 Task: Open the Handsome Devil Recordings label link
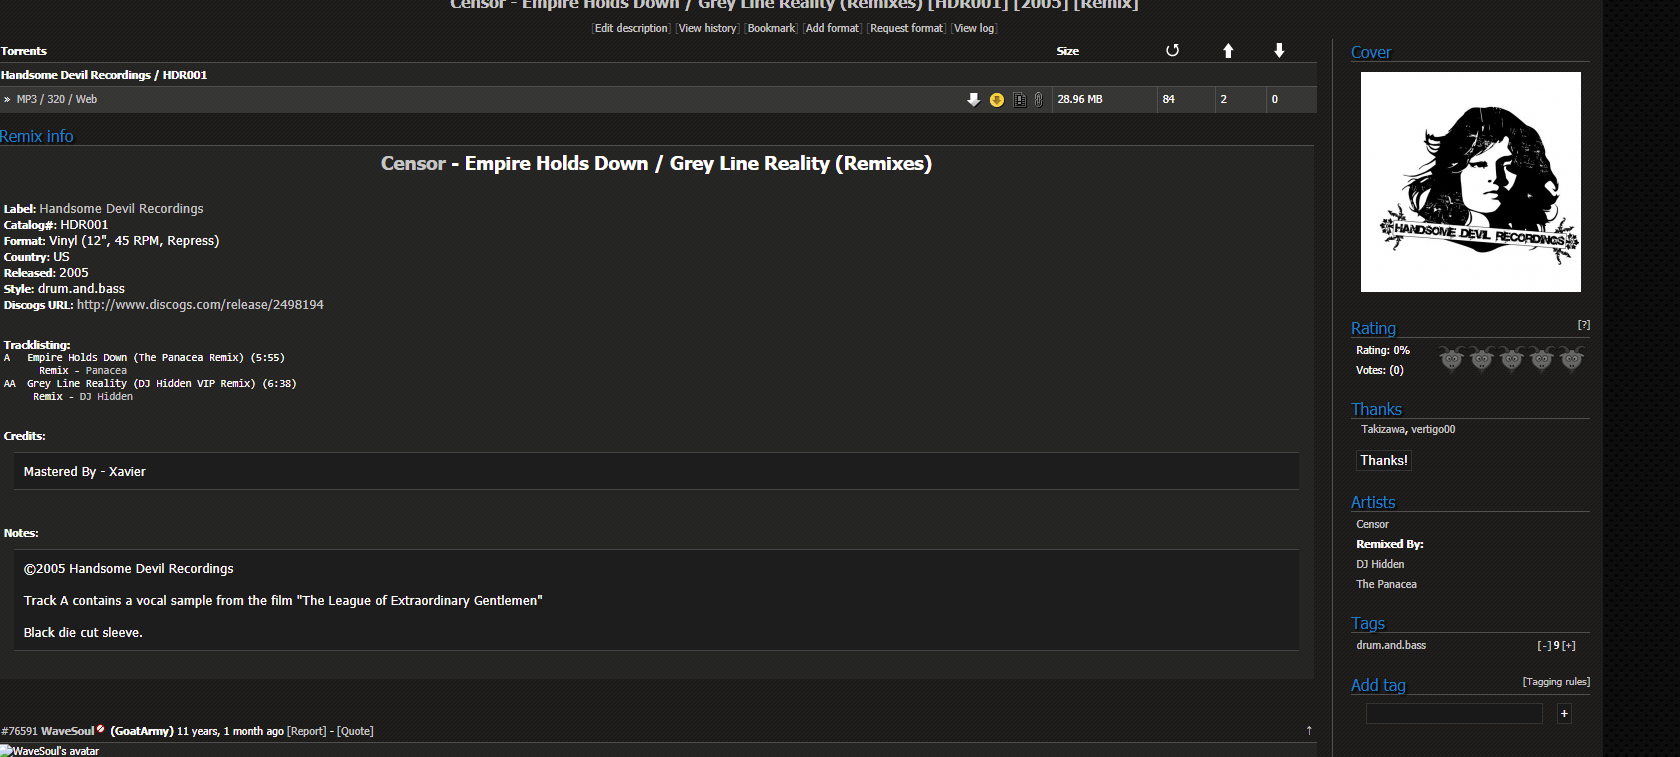pyautogui.click(x=121, y=209)
